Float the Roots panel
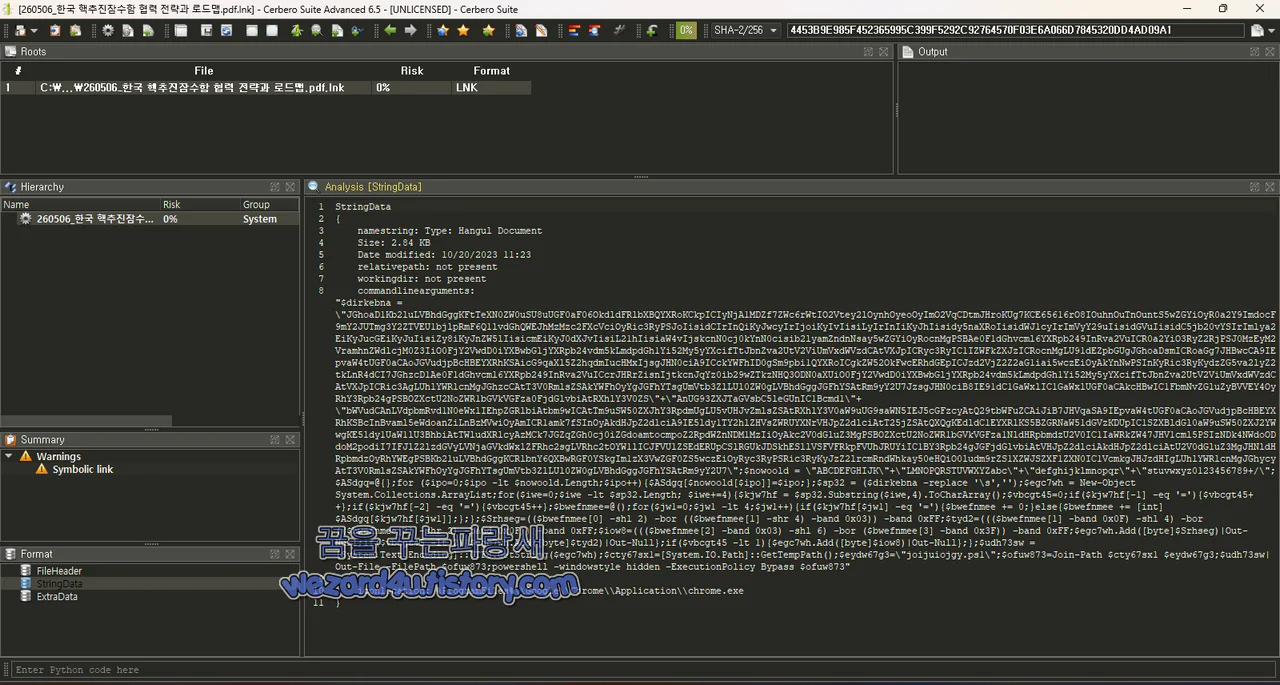Viewport: 1280px width, 685px height. tap(870, 51)
